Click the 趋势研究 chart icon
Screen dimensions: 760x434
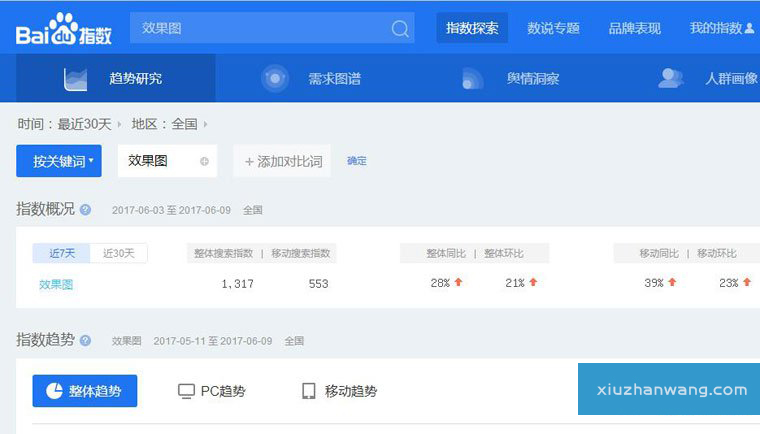coord(76,79)
